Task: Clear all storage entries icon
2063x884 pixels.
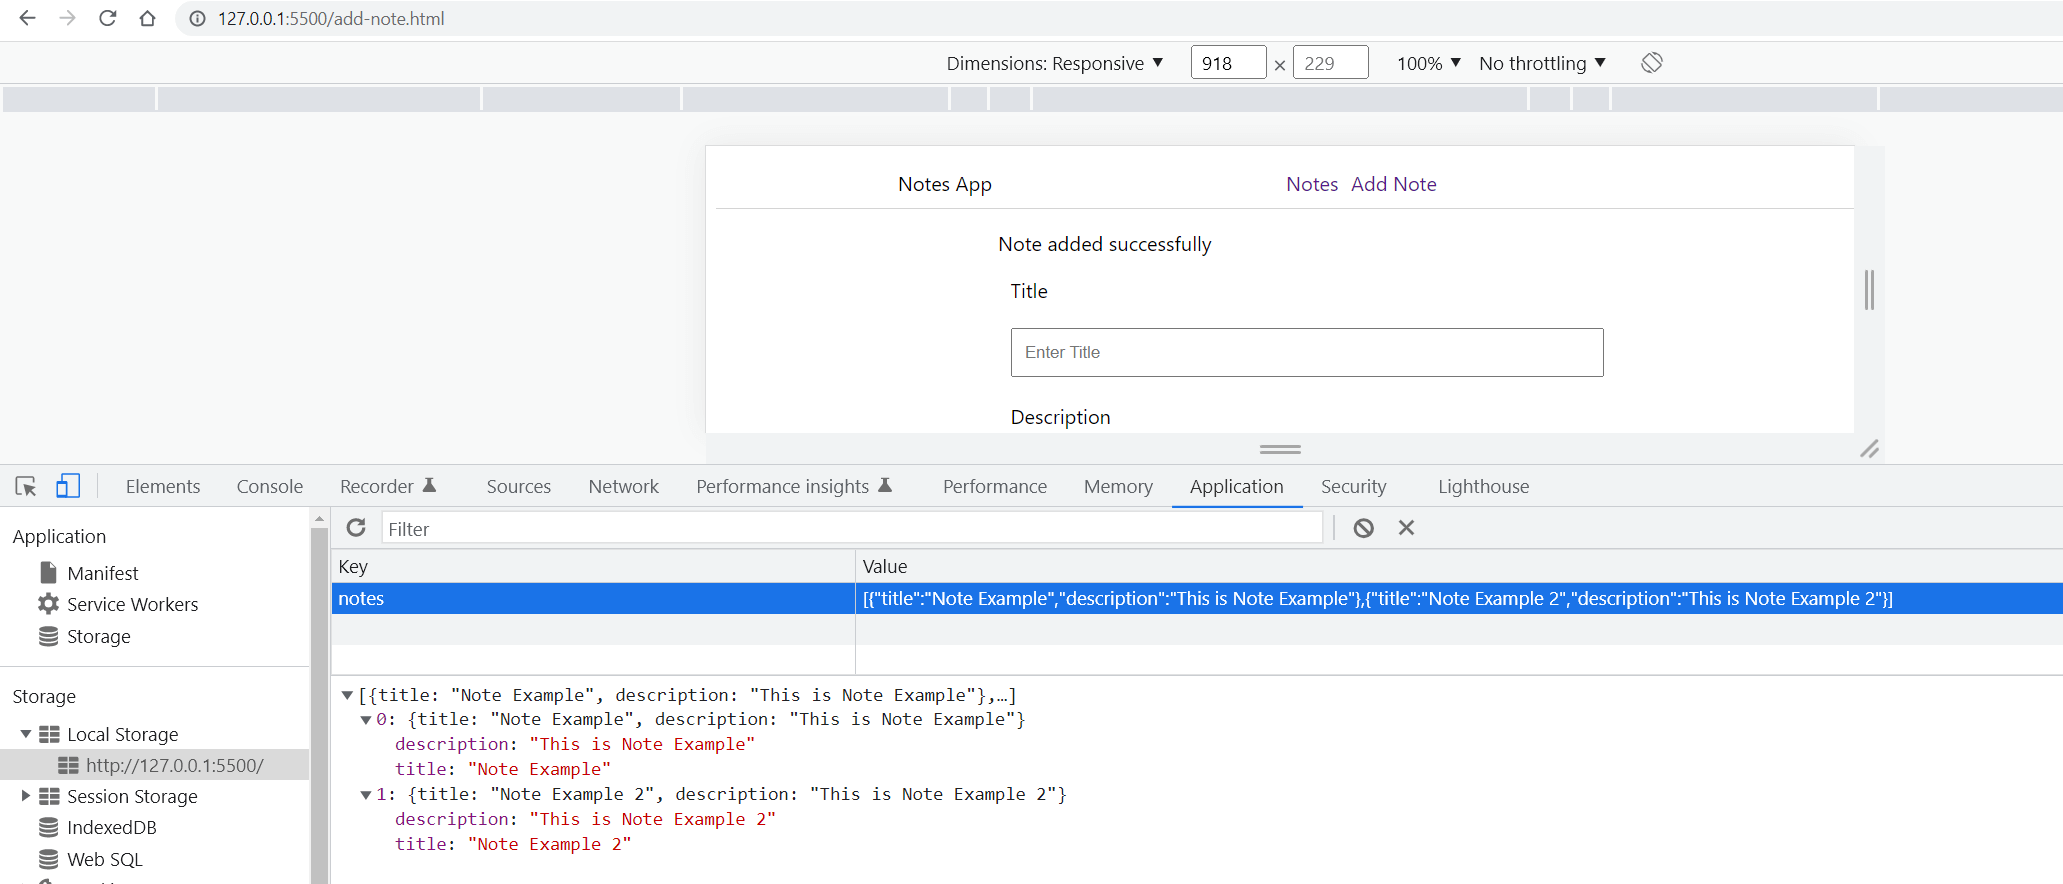Action: 1363,528
